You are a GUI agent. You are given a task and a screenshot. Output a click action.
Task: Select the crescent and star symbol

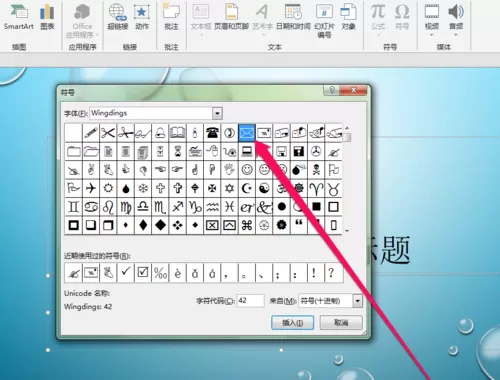point(247,188)
